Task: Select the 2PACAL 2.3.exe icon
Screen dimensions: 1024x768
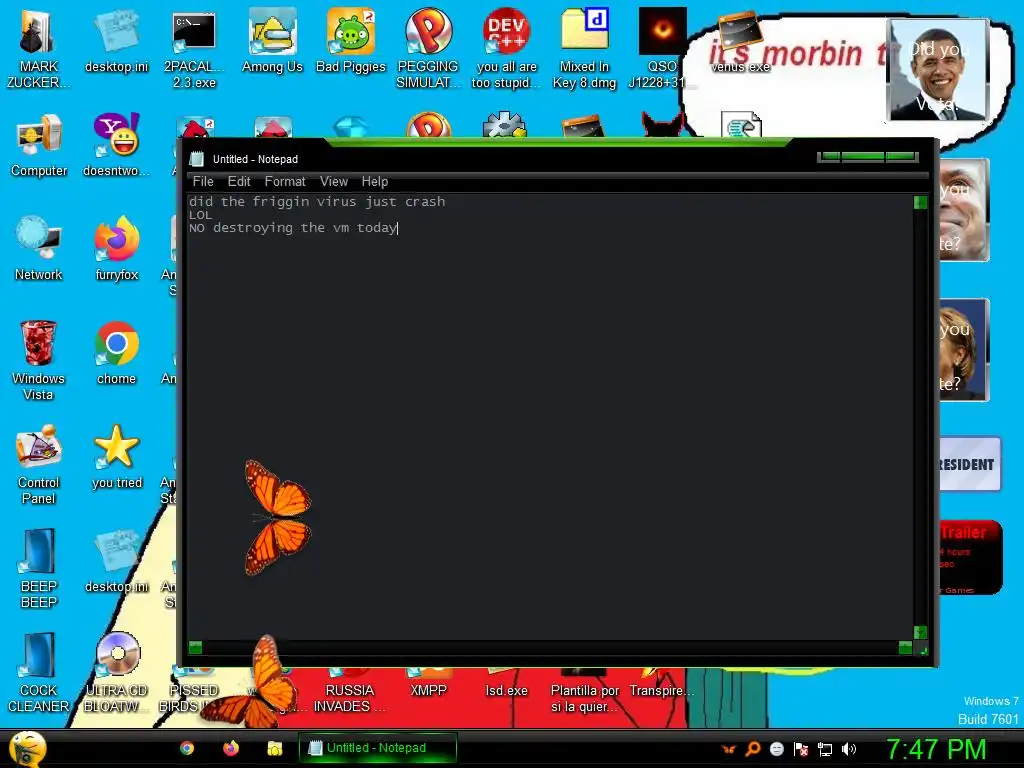Action: [x=194, y=48]
